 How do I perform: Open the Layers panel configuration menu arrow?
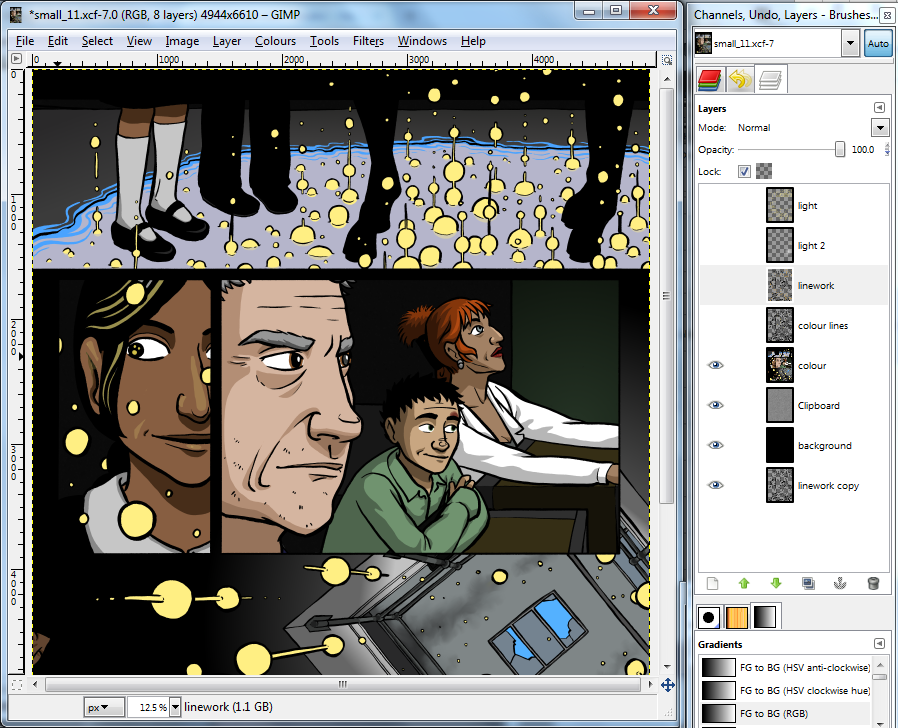879,108
